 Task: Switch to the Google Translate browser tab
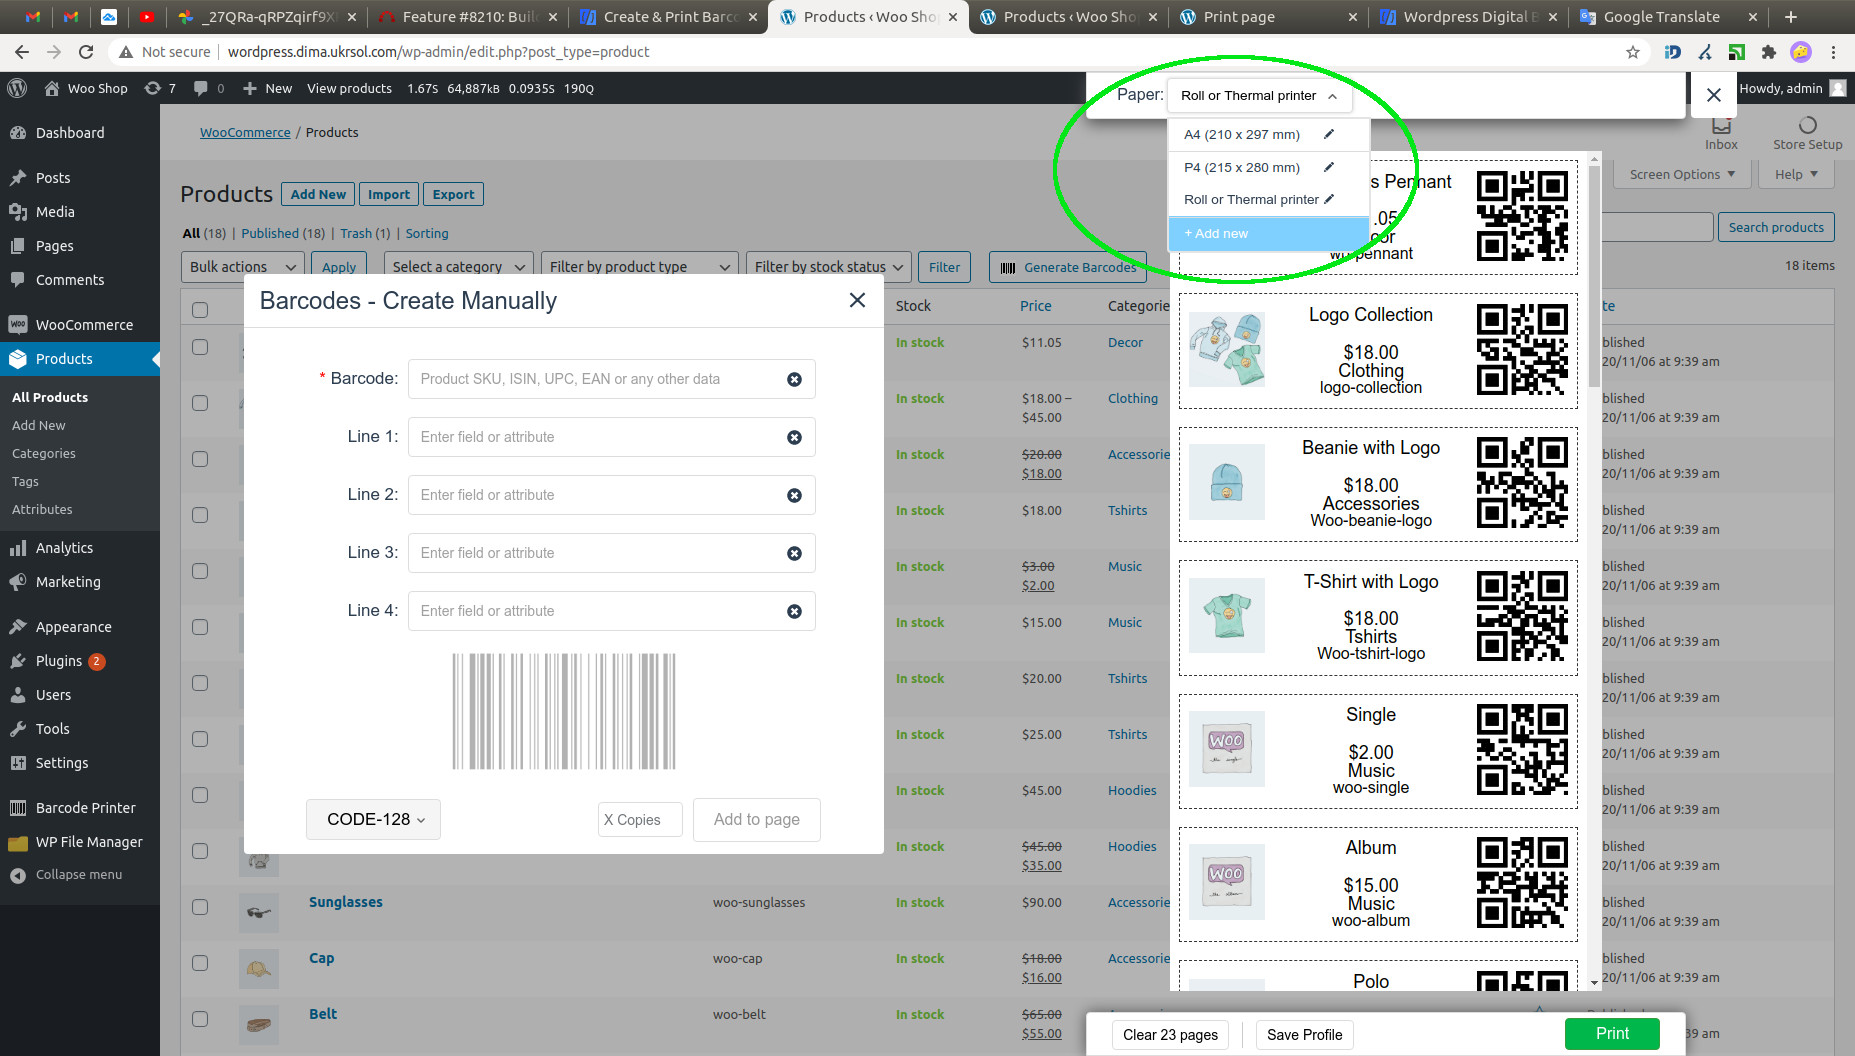1668,17
